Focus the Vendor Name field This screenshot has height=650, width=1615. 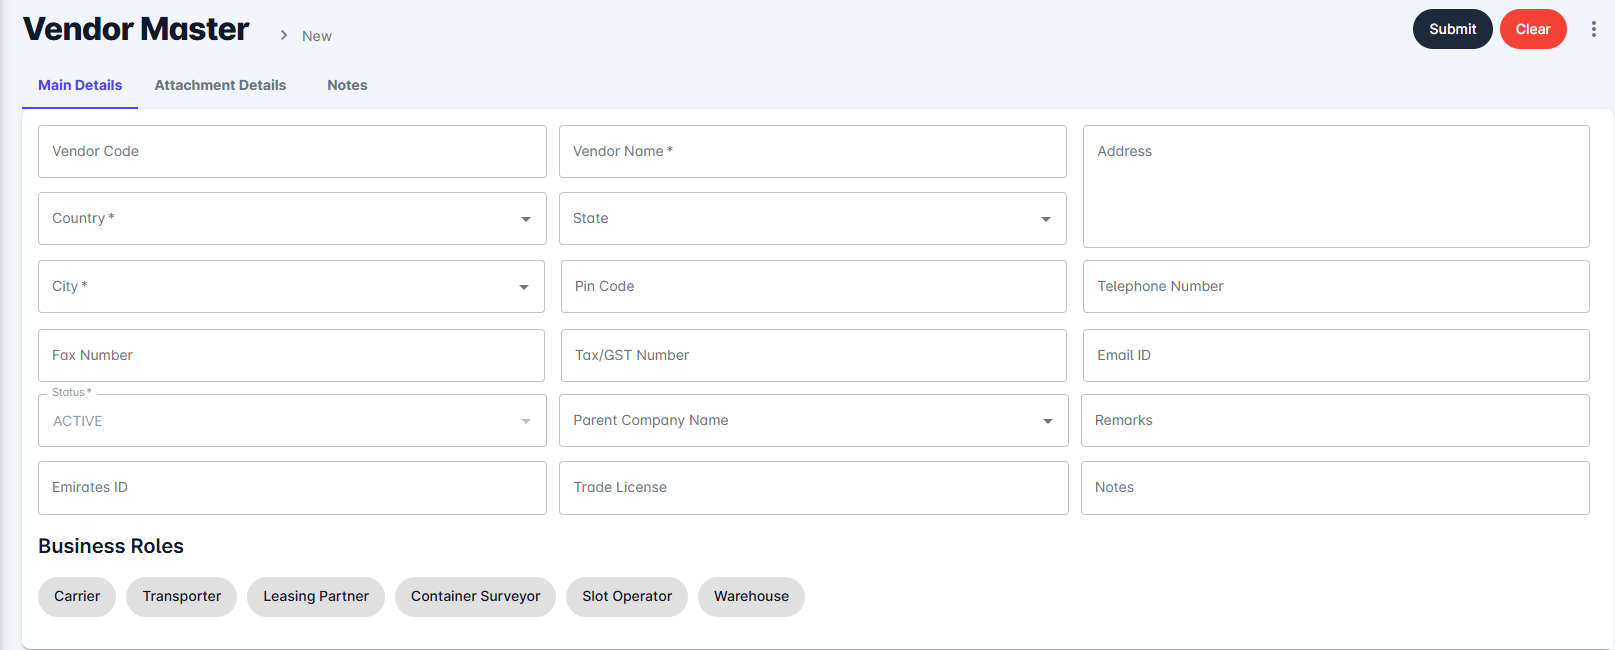[x=813, y=151]
